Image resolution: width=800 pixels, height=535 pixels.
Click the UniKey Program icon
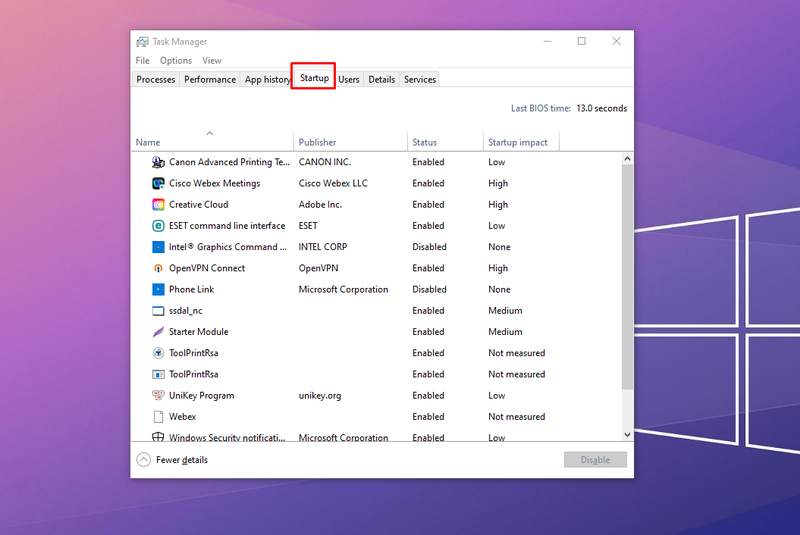point(158,395)
